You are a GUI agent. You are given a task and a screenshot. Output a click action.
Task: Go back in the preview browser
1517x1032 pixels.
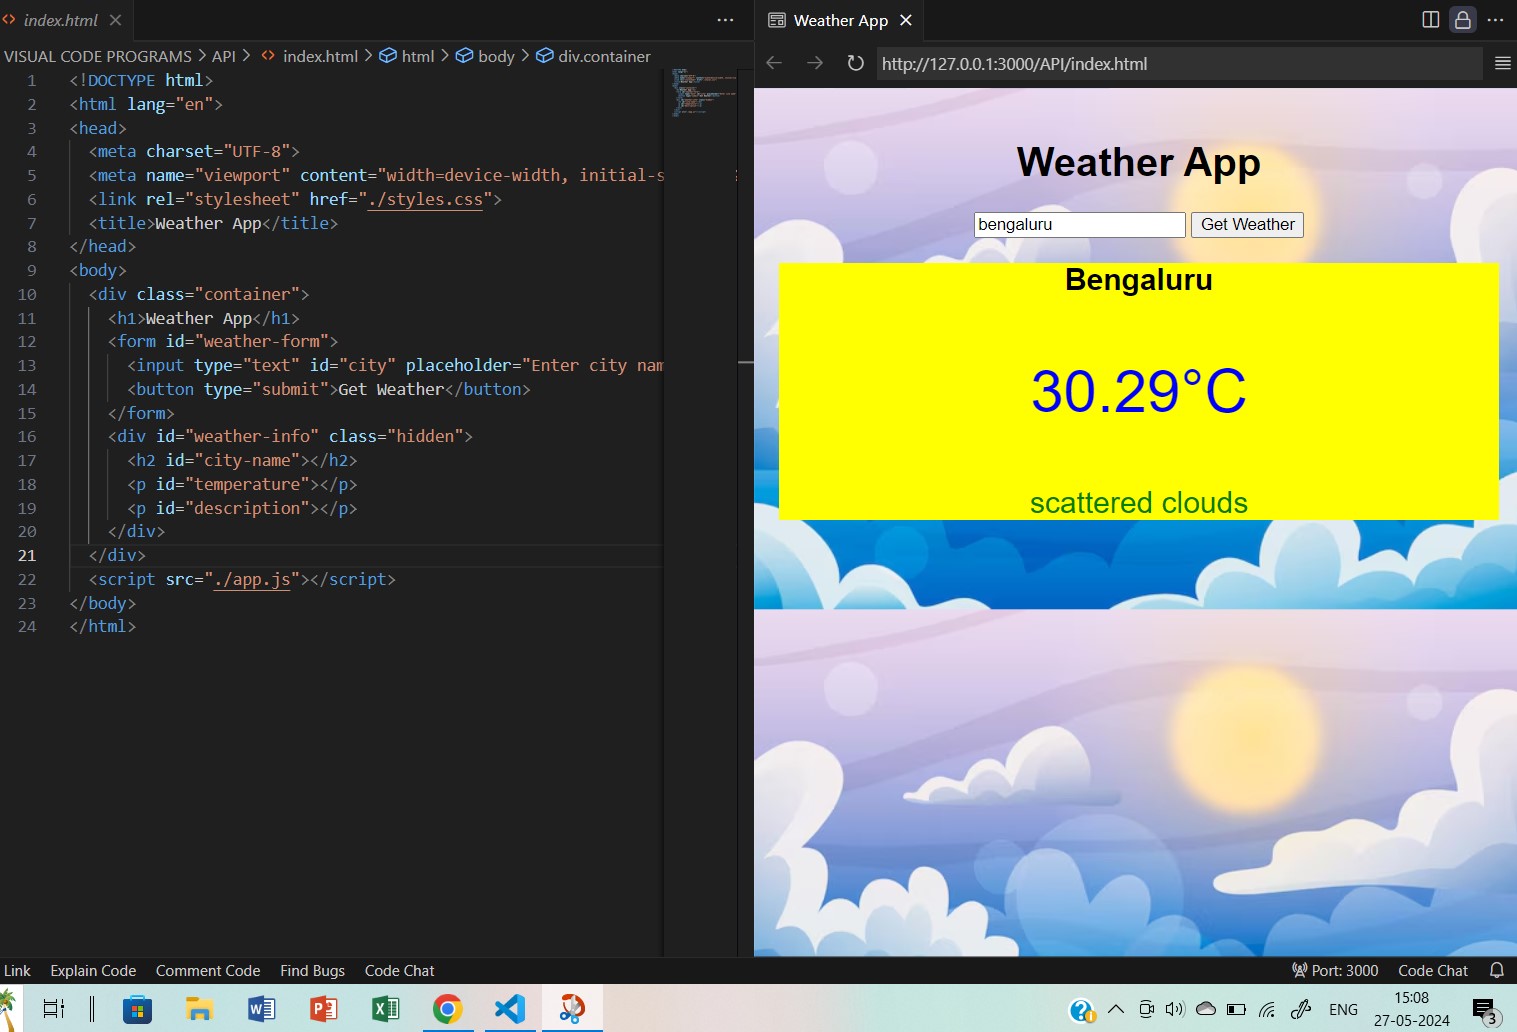774,63
